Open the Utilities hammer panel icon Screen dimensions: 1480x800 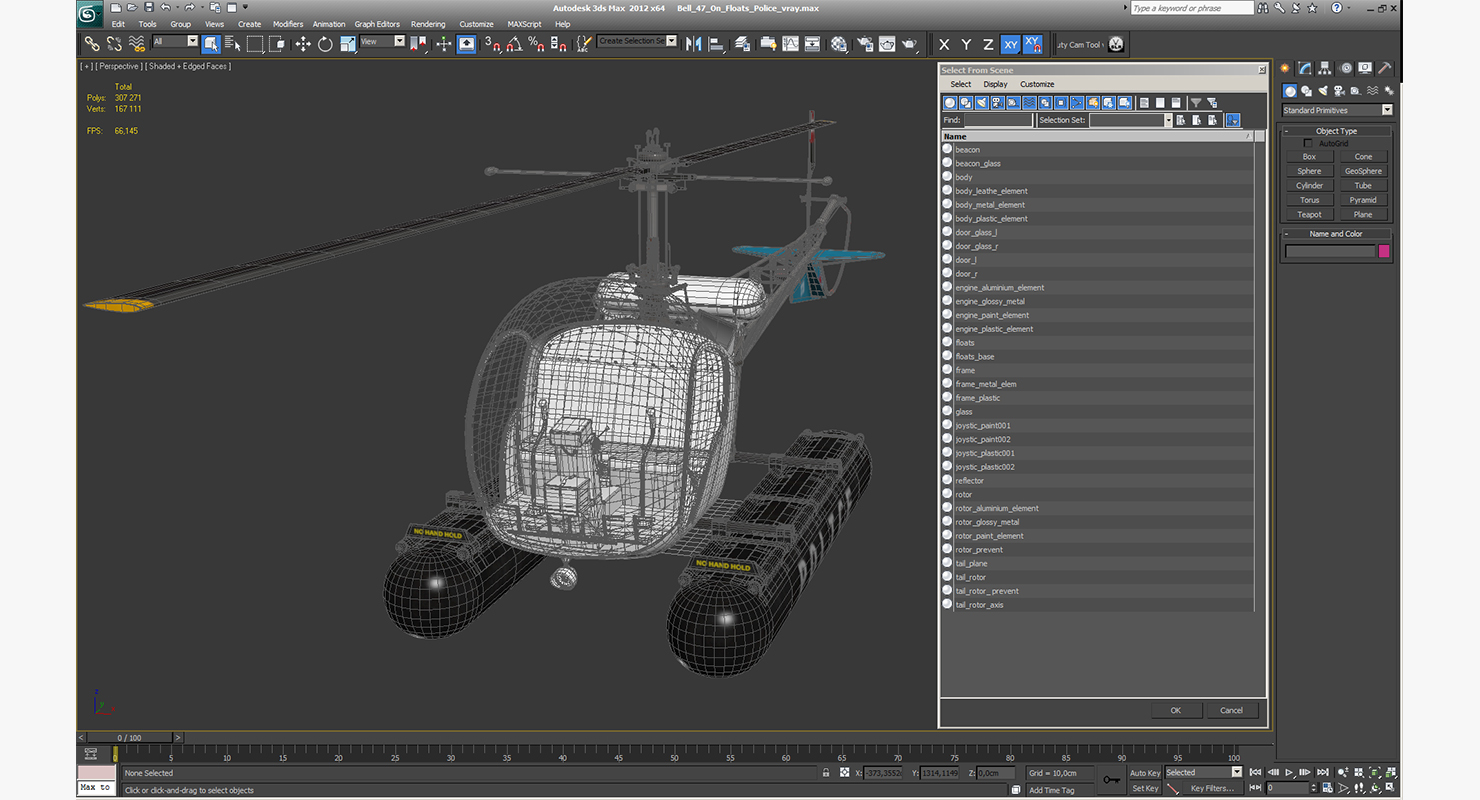click(x=1385, y=69)
